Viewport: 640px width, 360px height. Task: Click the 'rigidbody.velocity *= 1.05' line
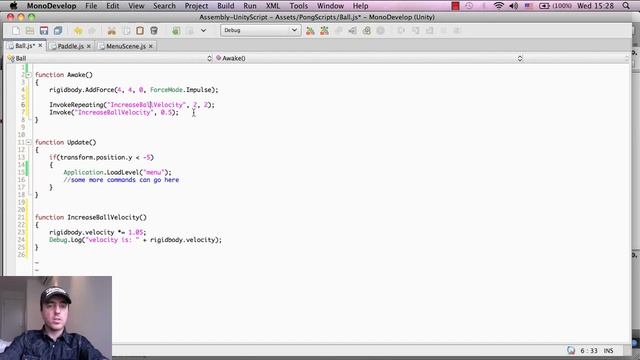[98, 232]
